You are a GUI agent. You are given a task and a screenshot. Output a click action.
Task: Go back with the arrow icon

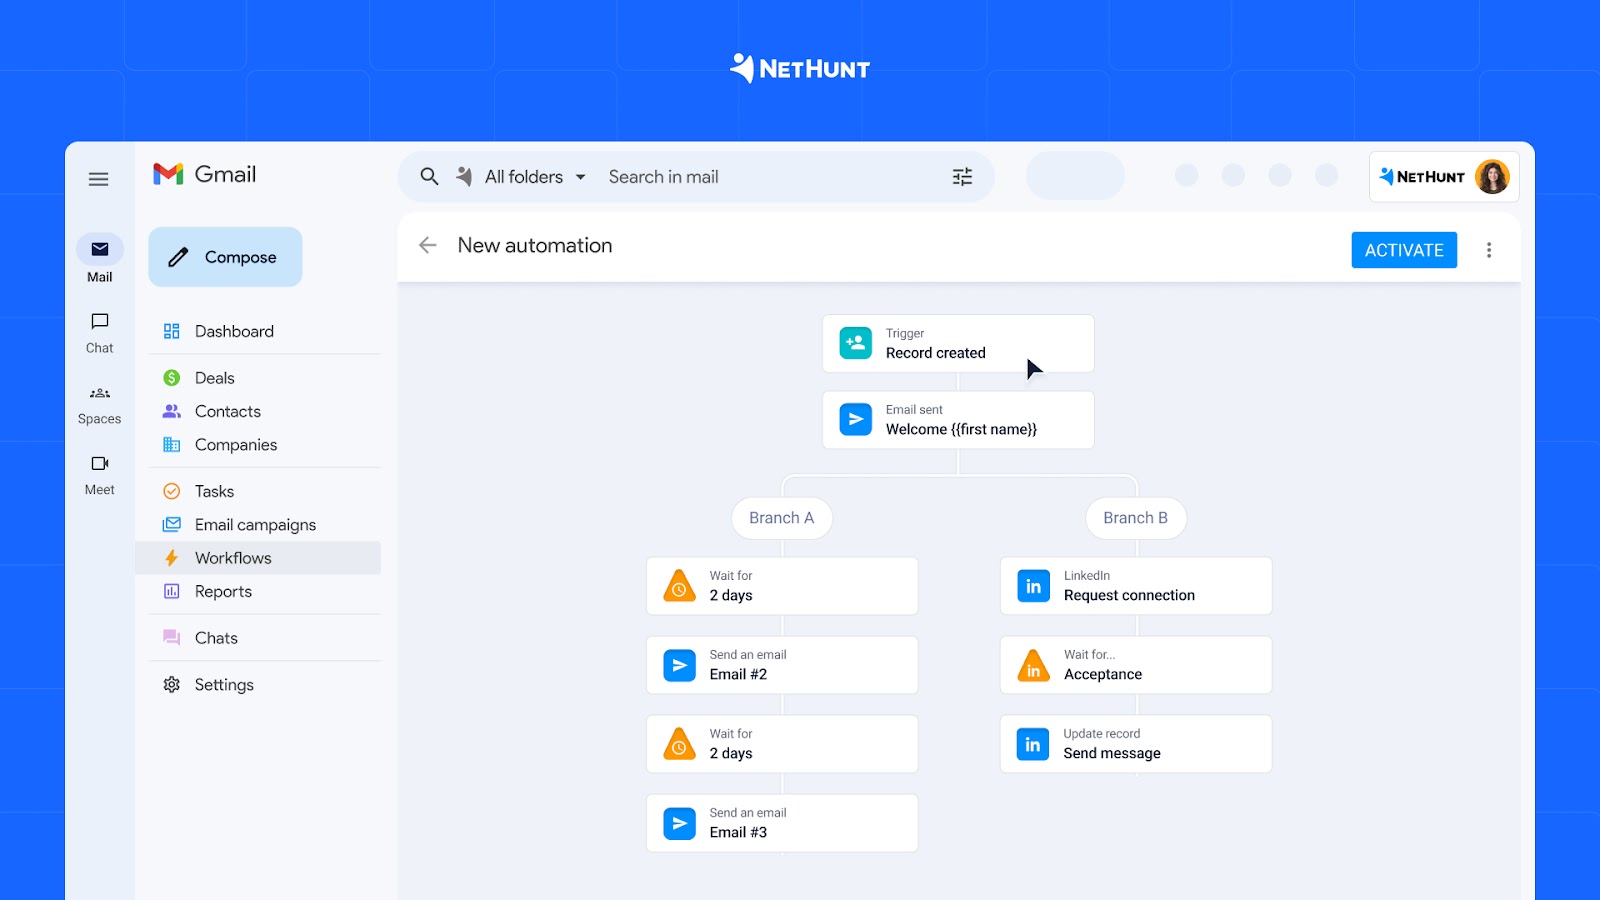coord(428,245)
